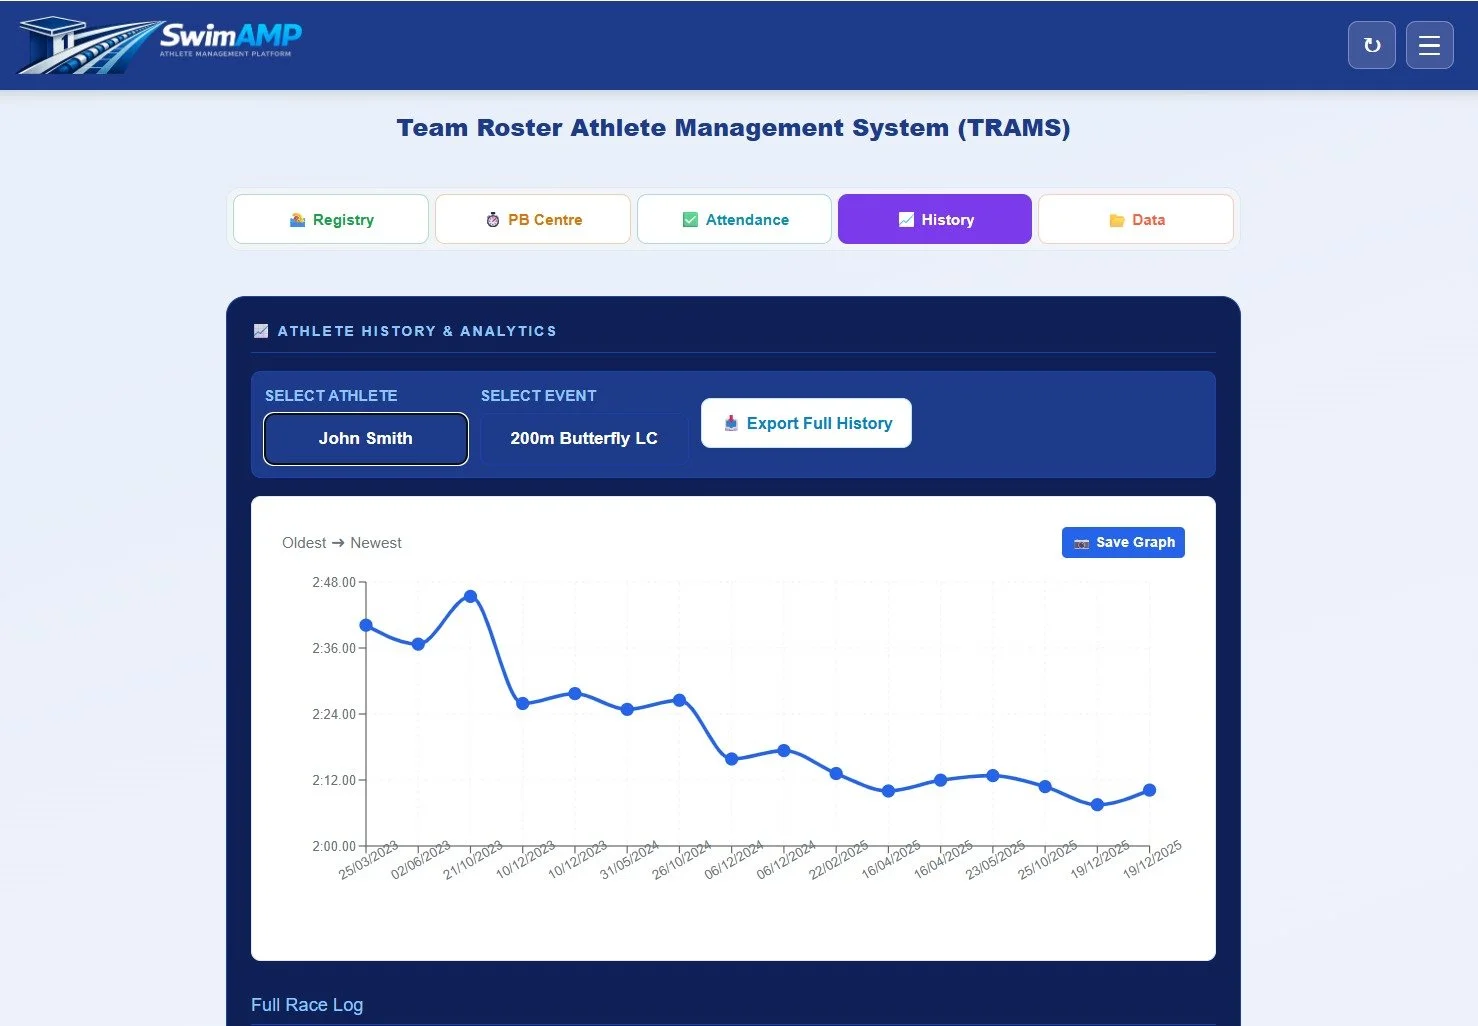The image size is (1478, 1026).
Task: Click the peak data point for 21/10/2023
Action: (x=470, y=596)
